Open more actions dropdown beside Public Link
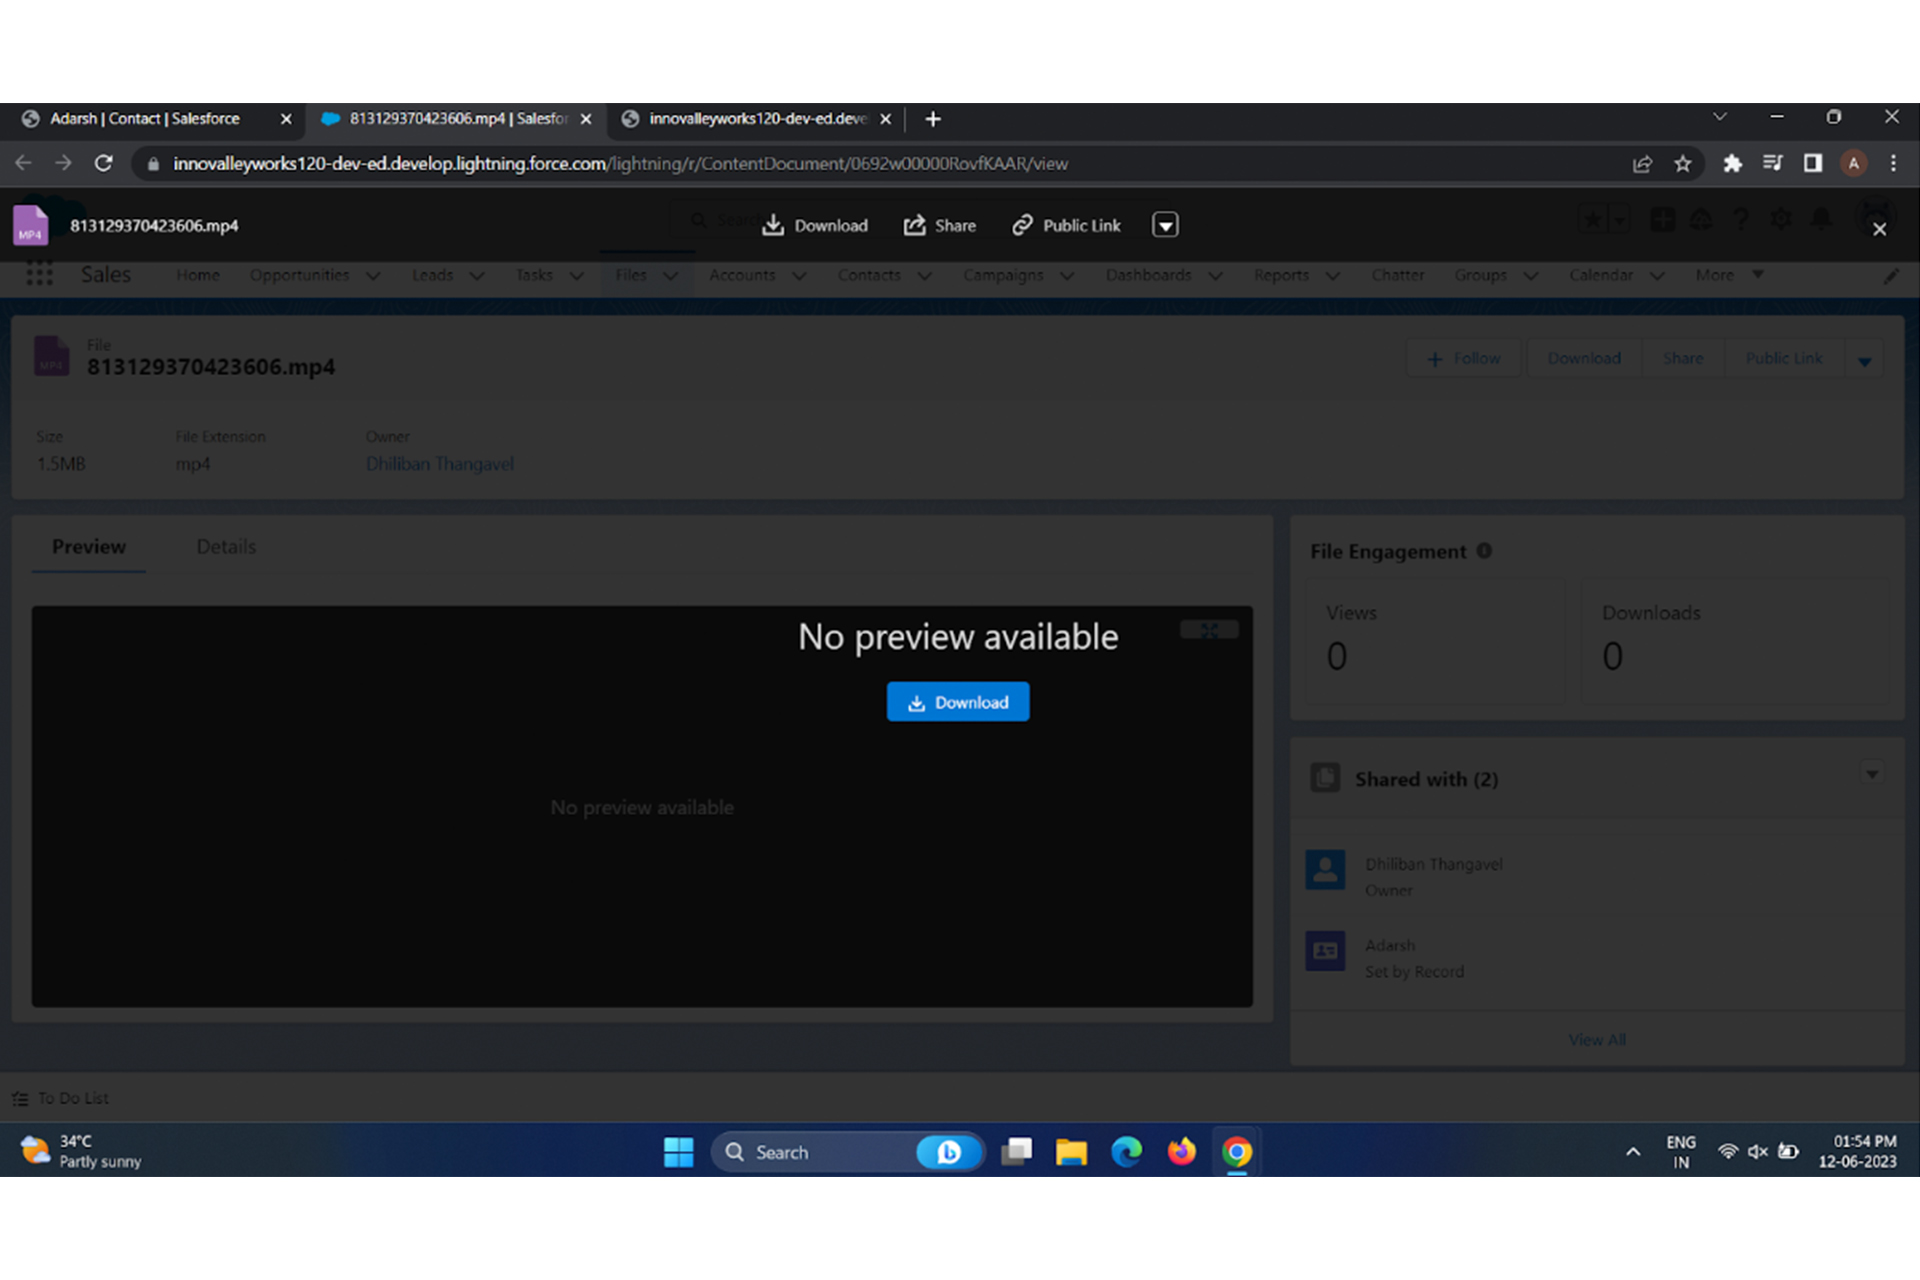The width and height of the screenshot is (1920, 1280). coord(1165,225)
